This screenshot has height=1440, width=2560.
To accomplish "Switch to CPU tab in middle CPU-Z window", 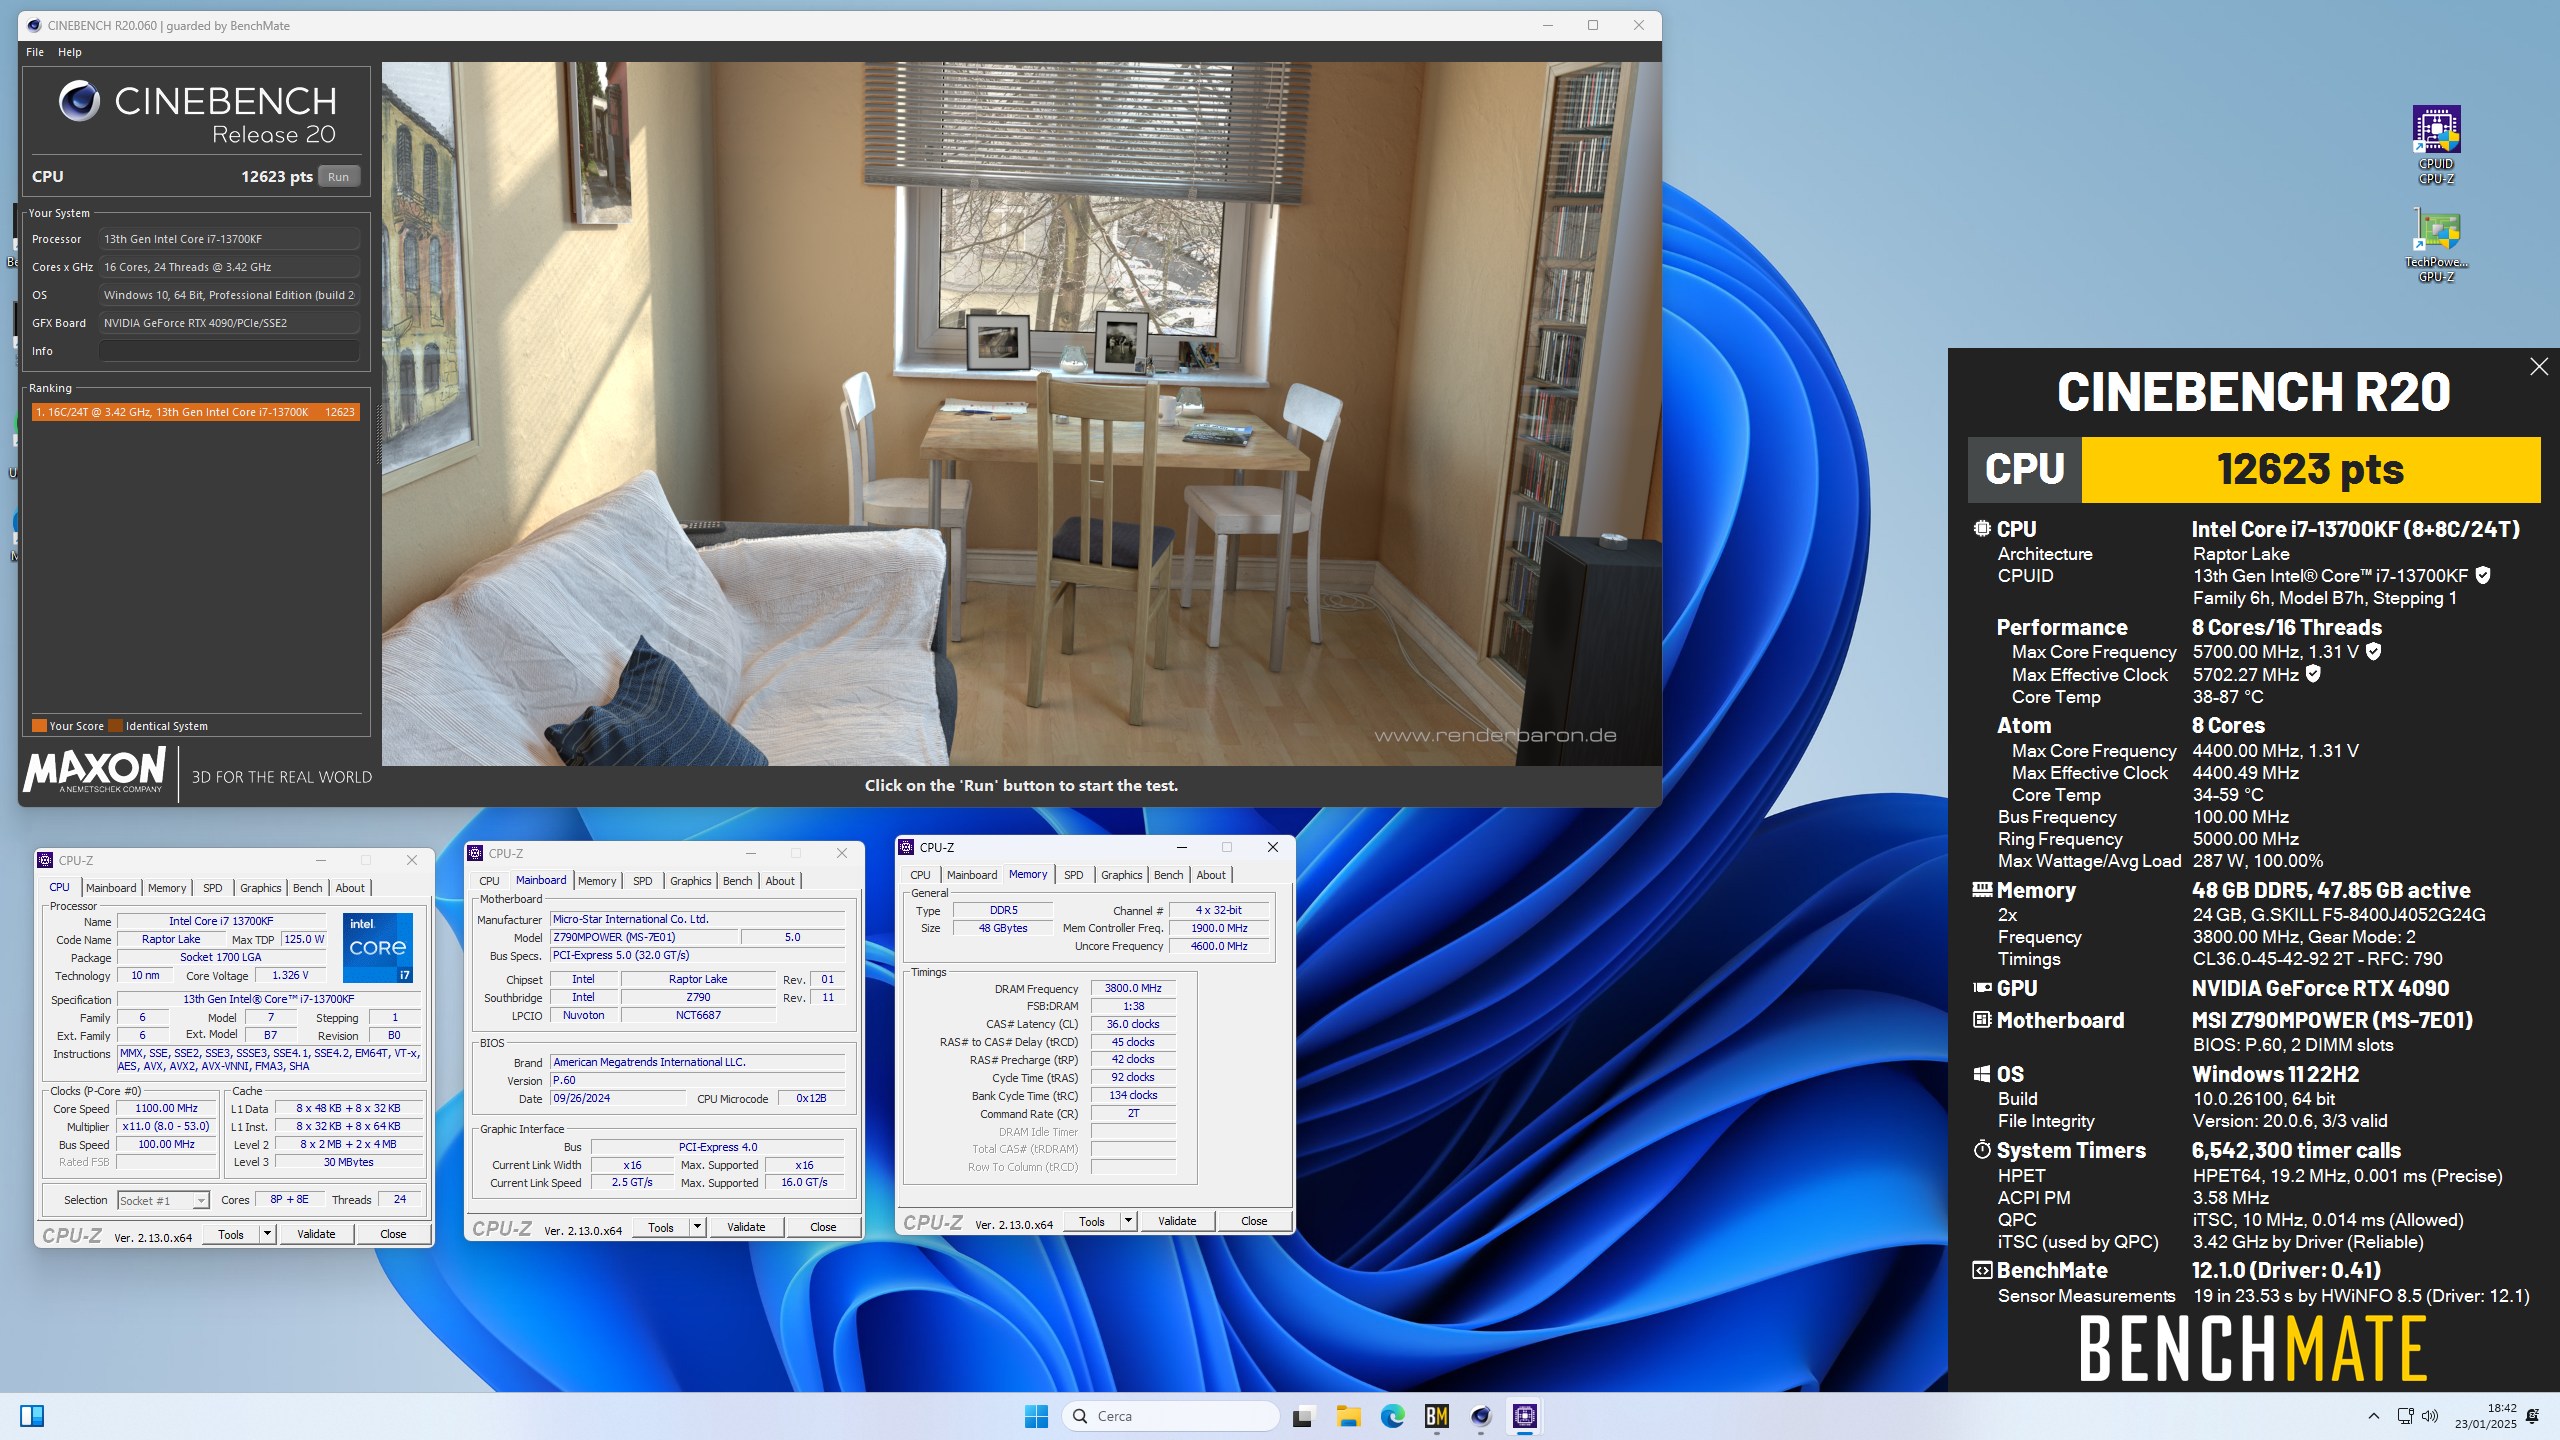I will [x=489, y=881].
